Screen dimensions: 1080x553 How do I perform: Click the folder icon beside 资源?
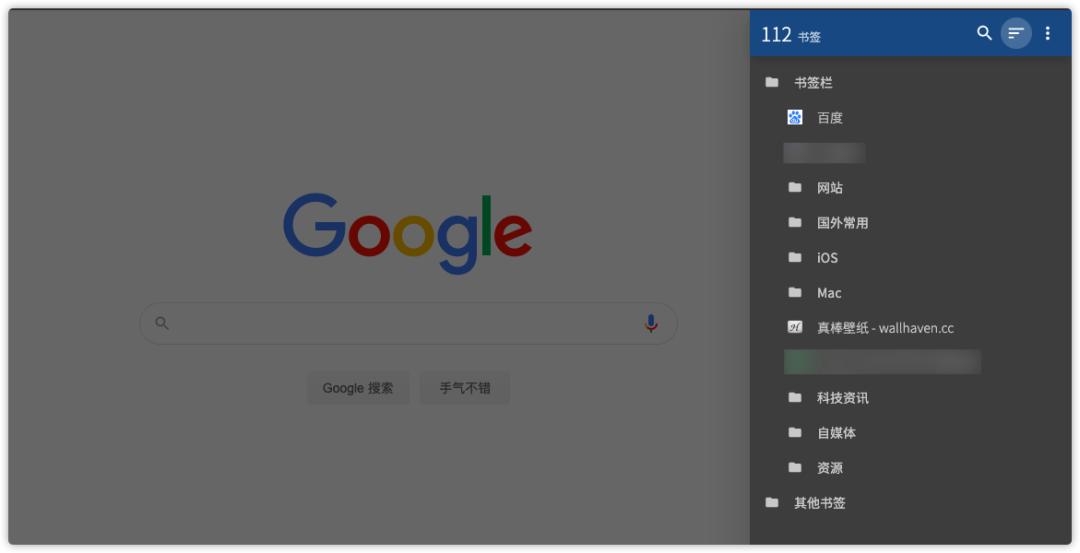click(x=795, y=468)
